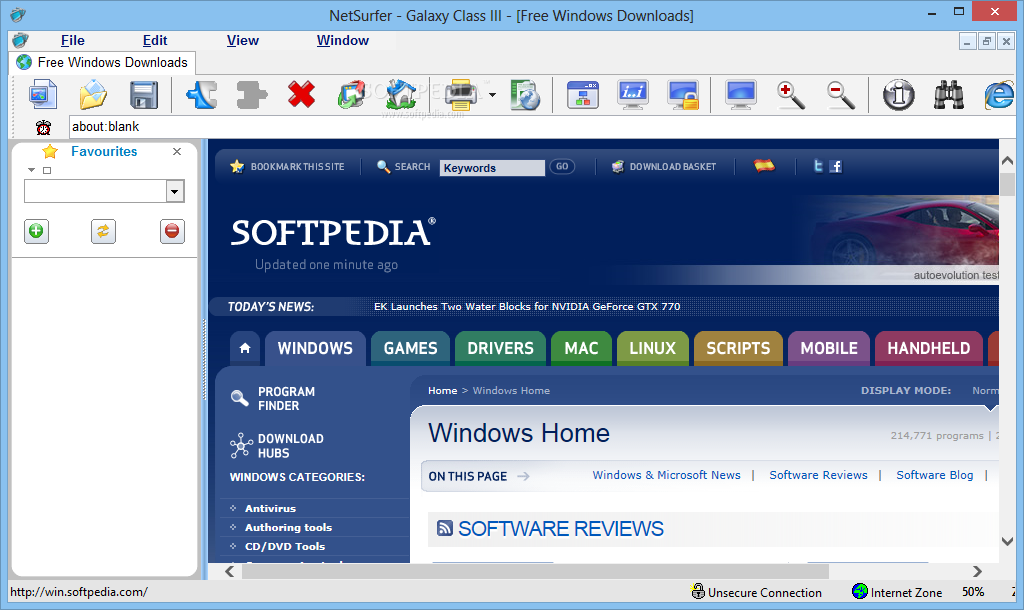The image size is (1024, 610).
Task: Click the home icon tab on Softpedia
Action: pos(245,348)
